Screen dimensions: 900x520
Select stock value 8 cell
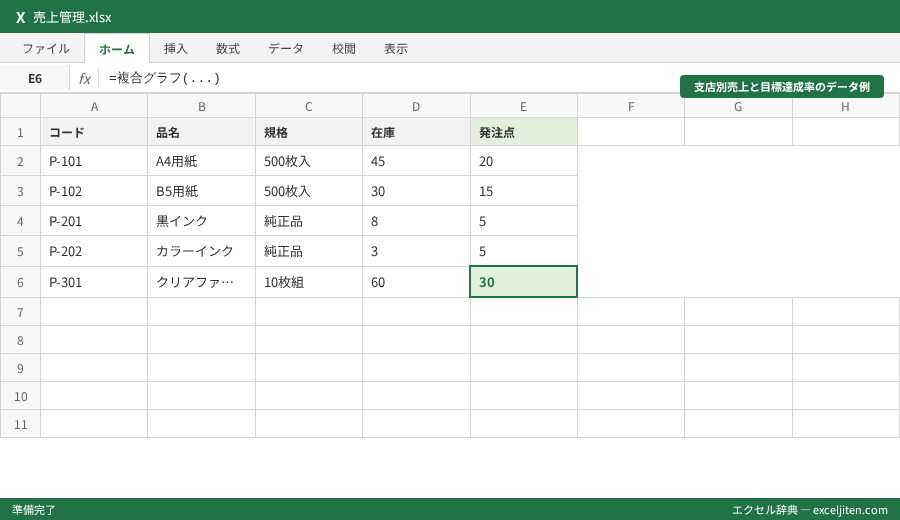416,220
